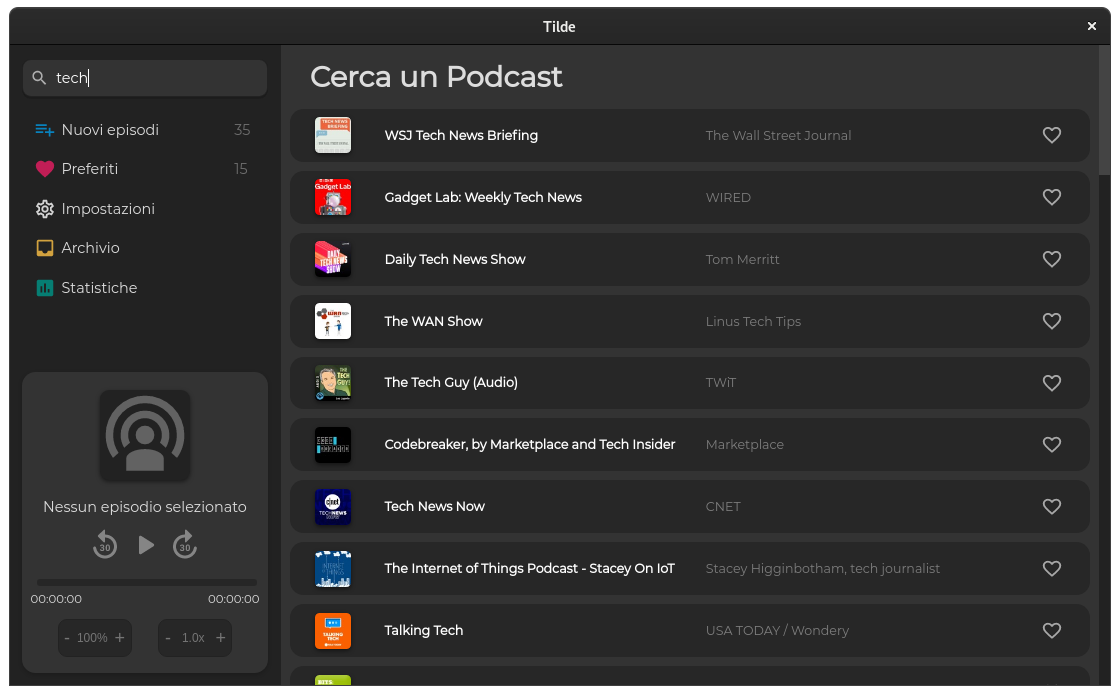
Task: Skip forward 30 seconds in player
Action: click(185, 545)
